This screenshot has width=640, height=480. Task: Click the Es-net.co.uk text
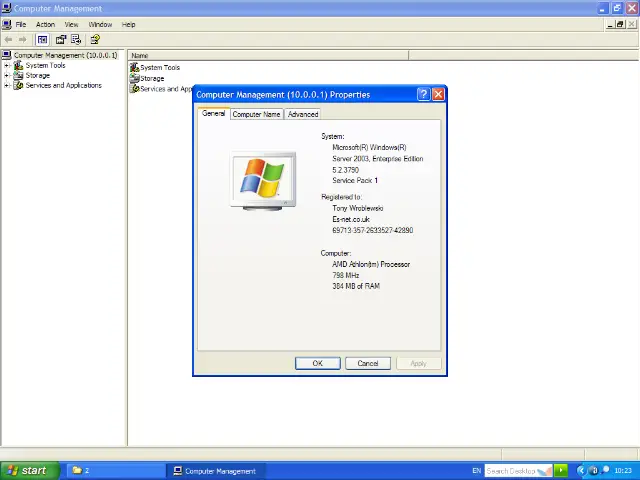click(x=351, y=219)
